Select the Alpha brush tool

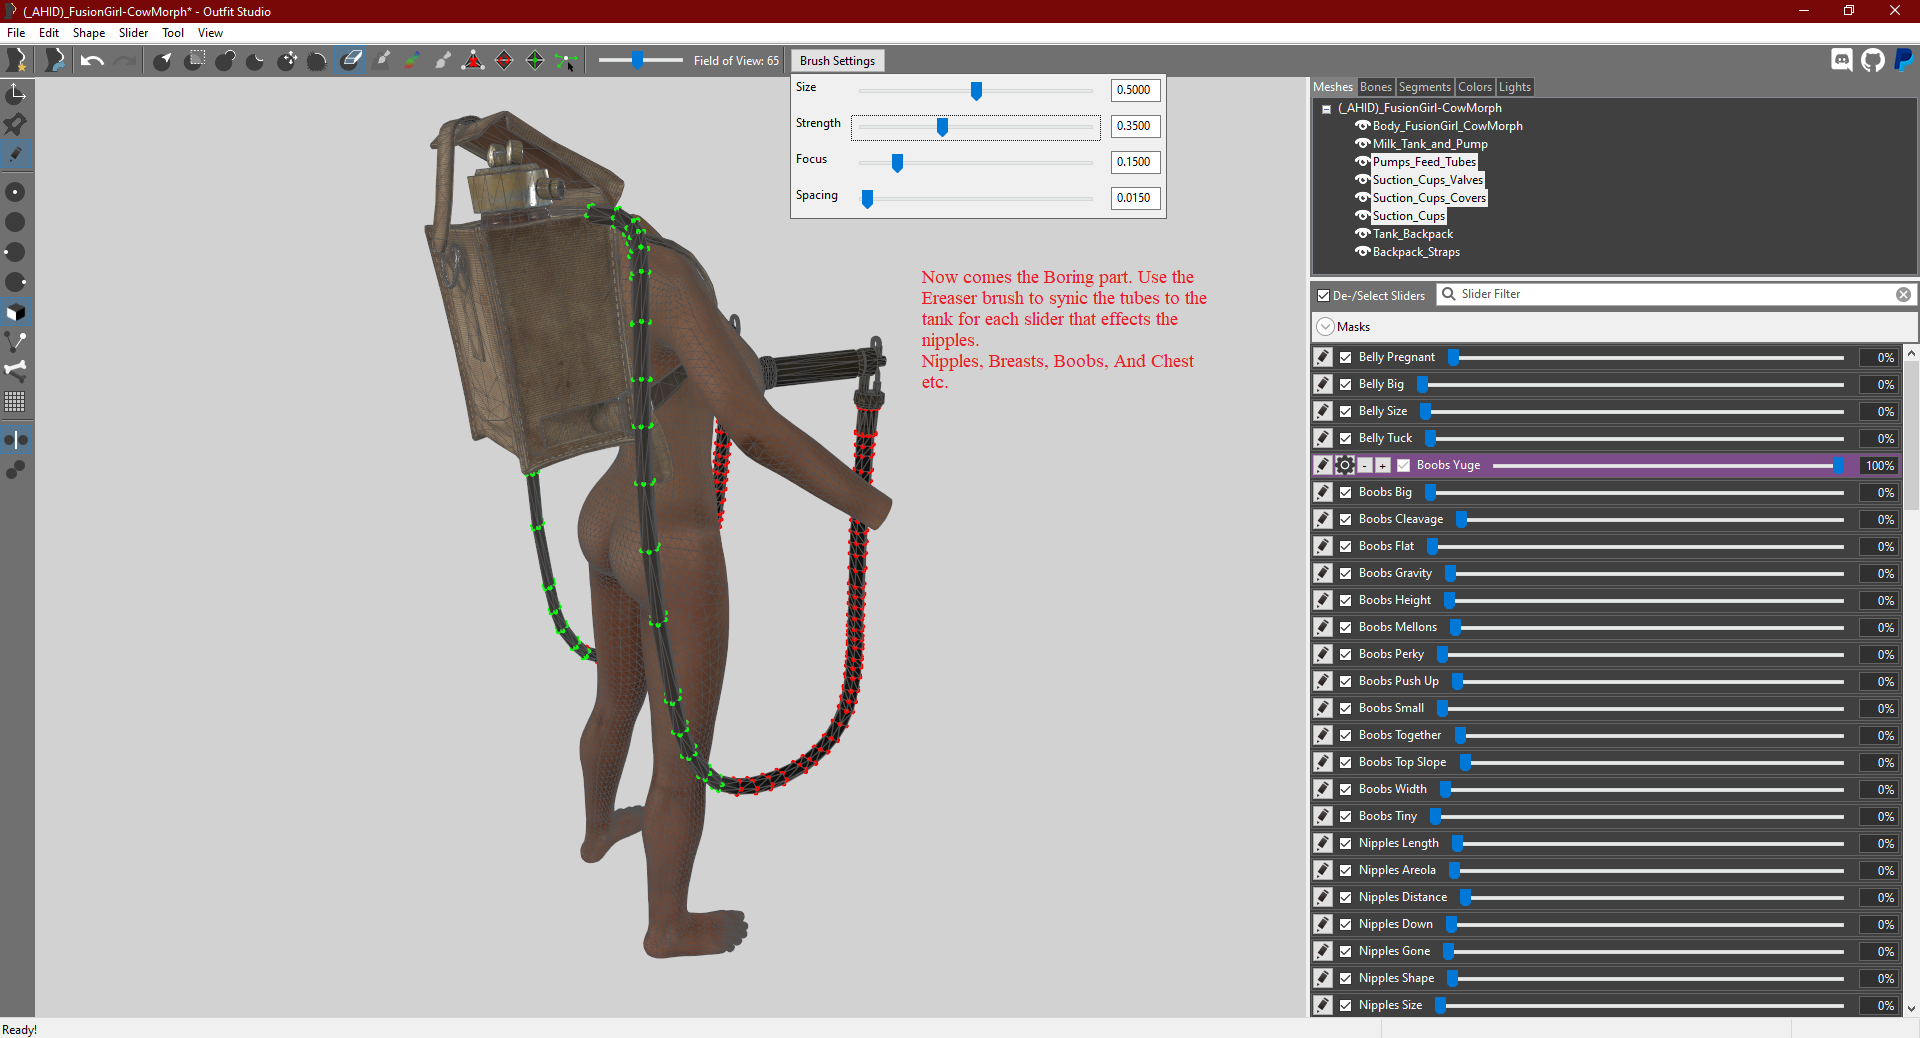tap(442, 61)
